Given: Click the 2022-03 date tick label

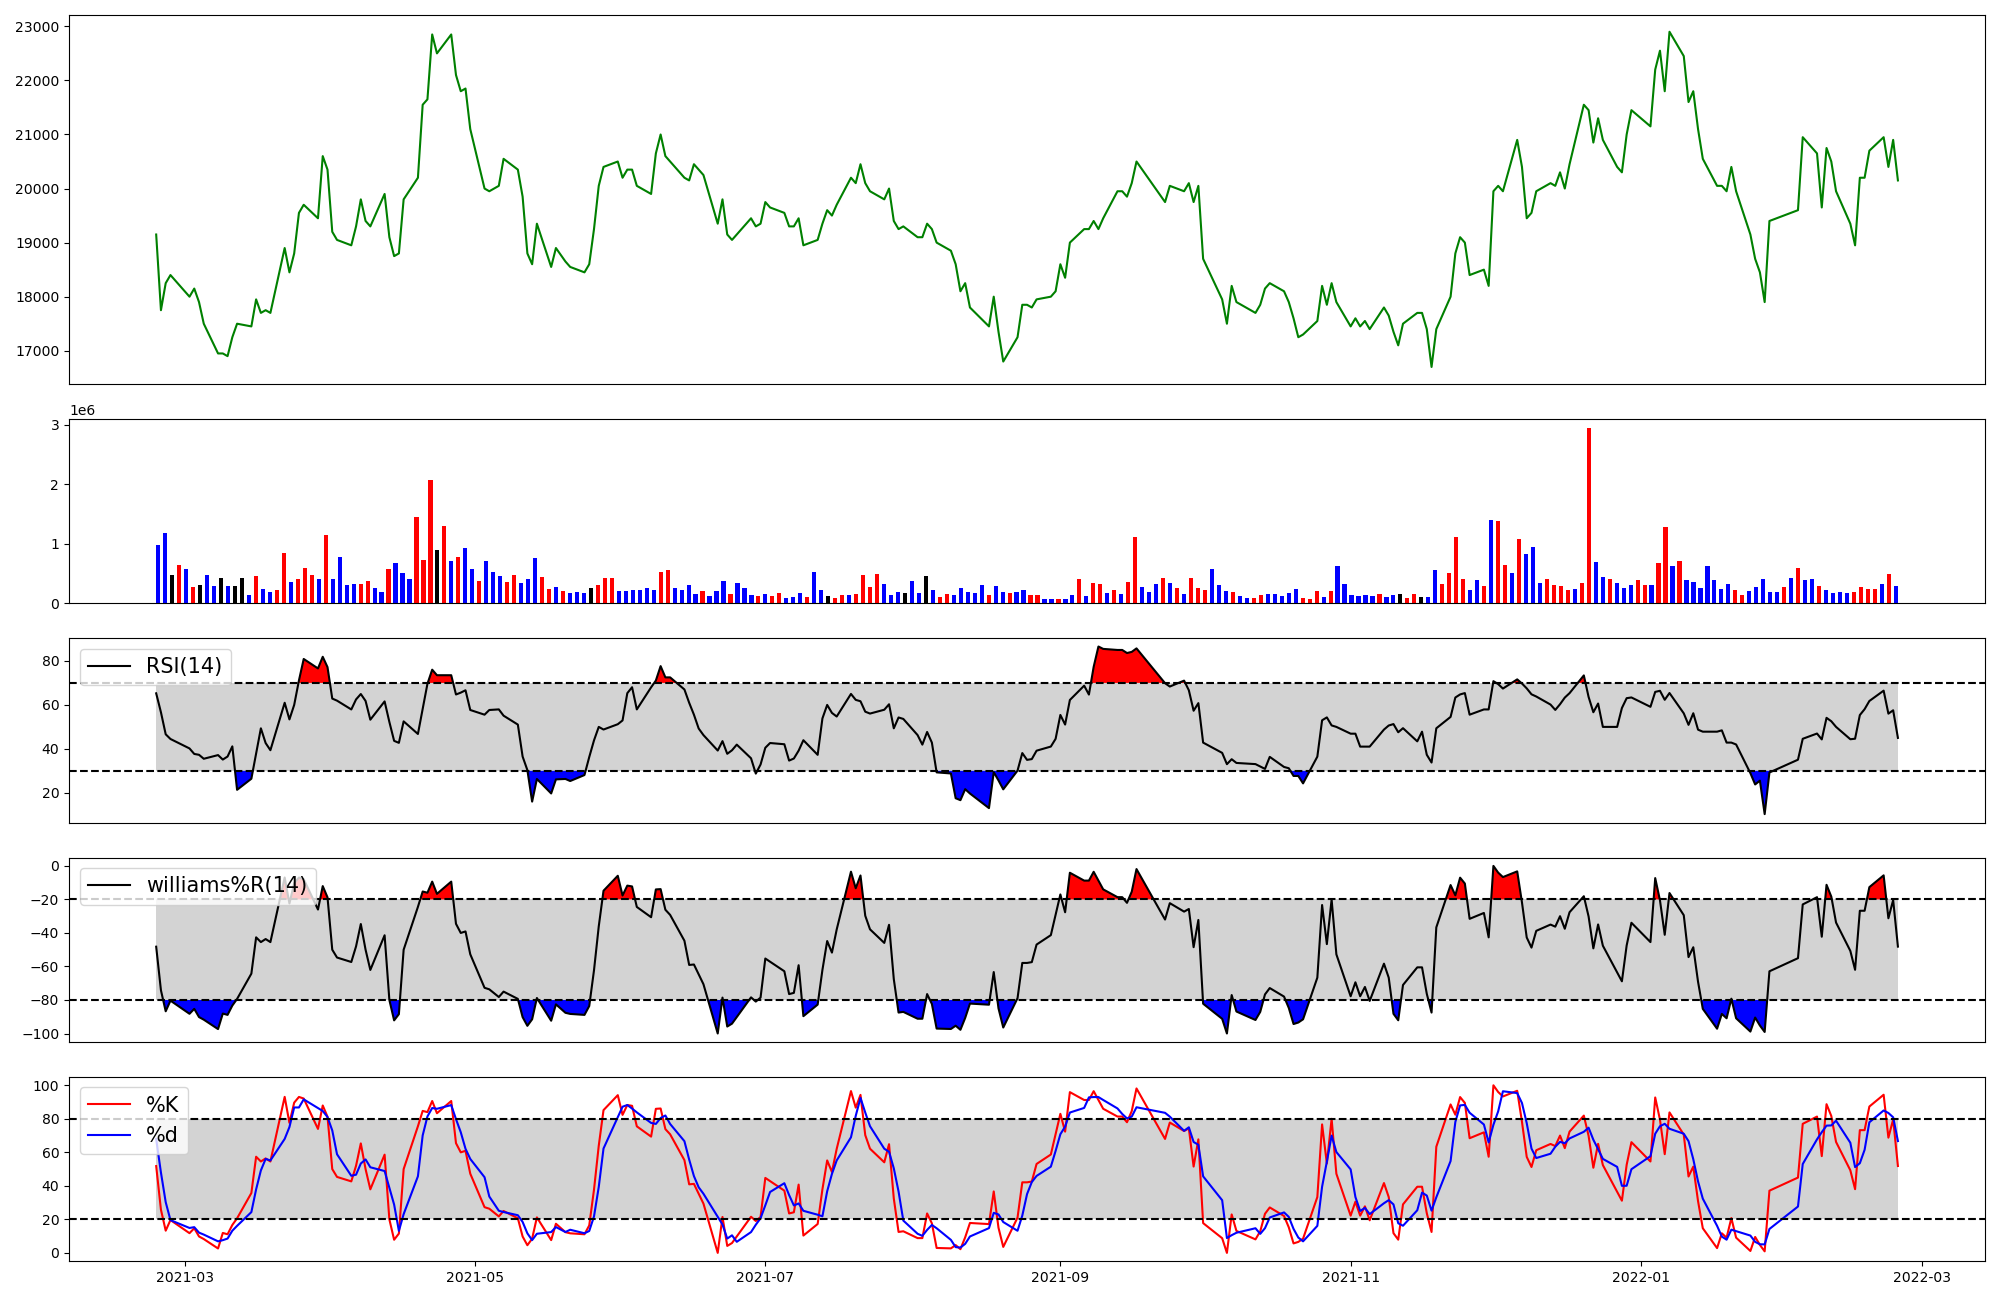Looking at the screenshot, I should [1922, 1277].
